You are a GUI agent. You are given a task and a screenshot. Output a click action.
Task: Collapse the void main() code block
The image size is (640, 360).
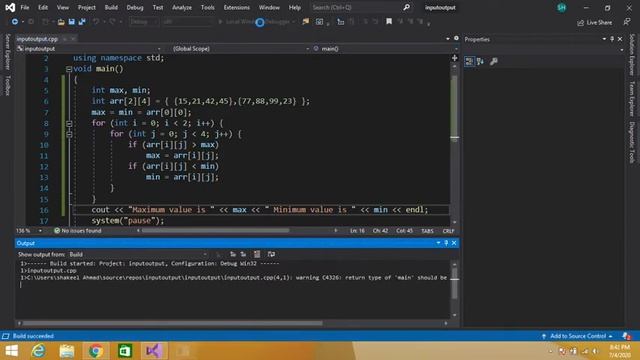[x=69, y=69]
